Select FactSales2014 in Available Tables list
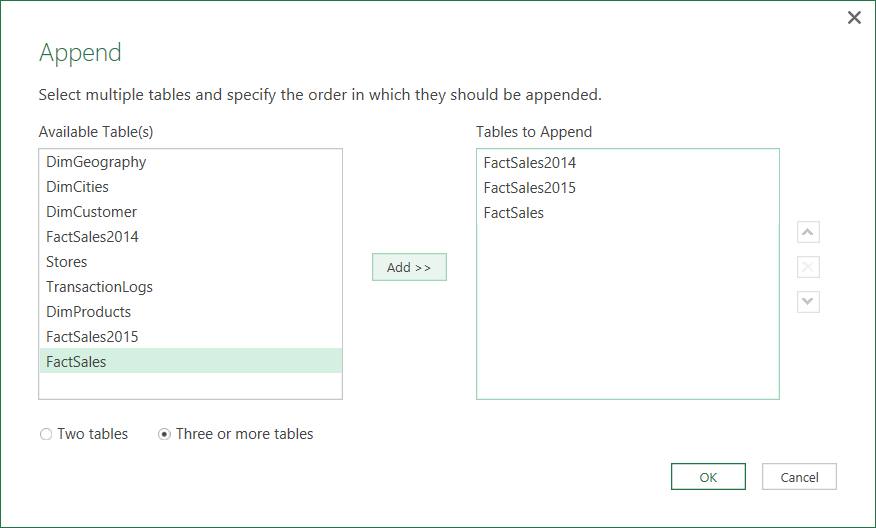This screenshot has height=528, width=876. point(93,237)
